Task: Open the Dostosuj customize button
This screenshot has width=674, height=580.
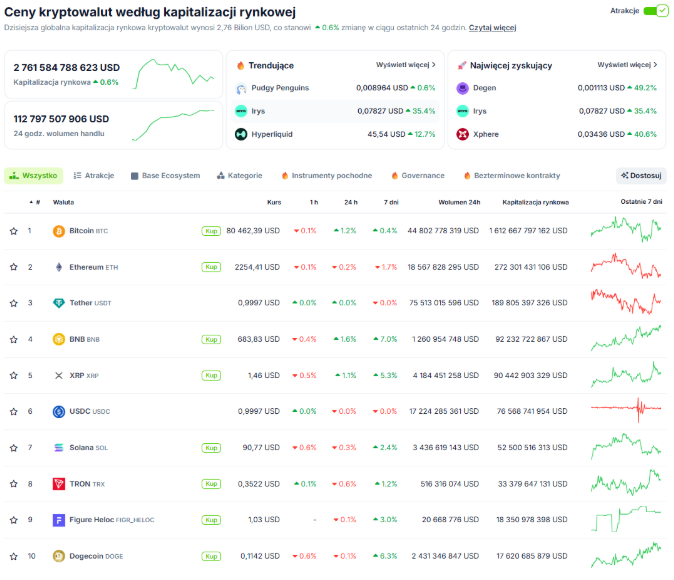Action: pos(641,175)
